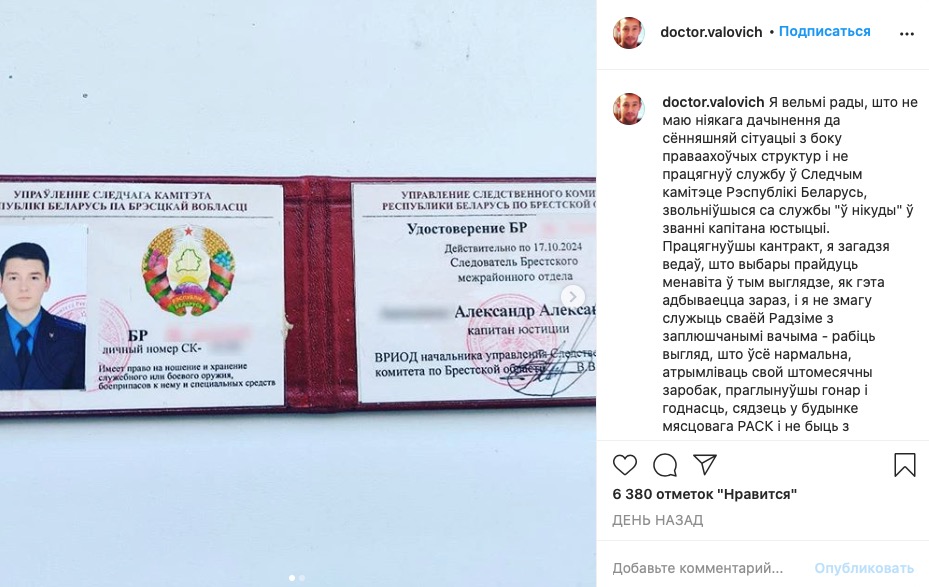Click the Опубликовать publish button
Viewport: 929px width, 587px height.
pyautogui.click(x=864, y=568)
